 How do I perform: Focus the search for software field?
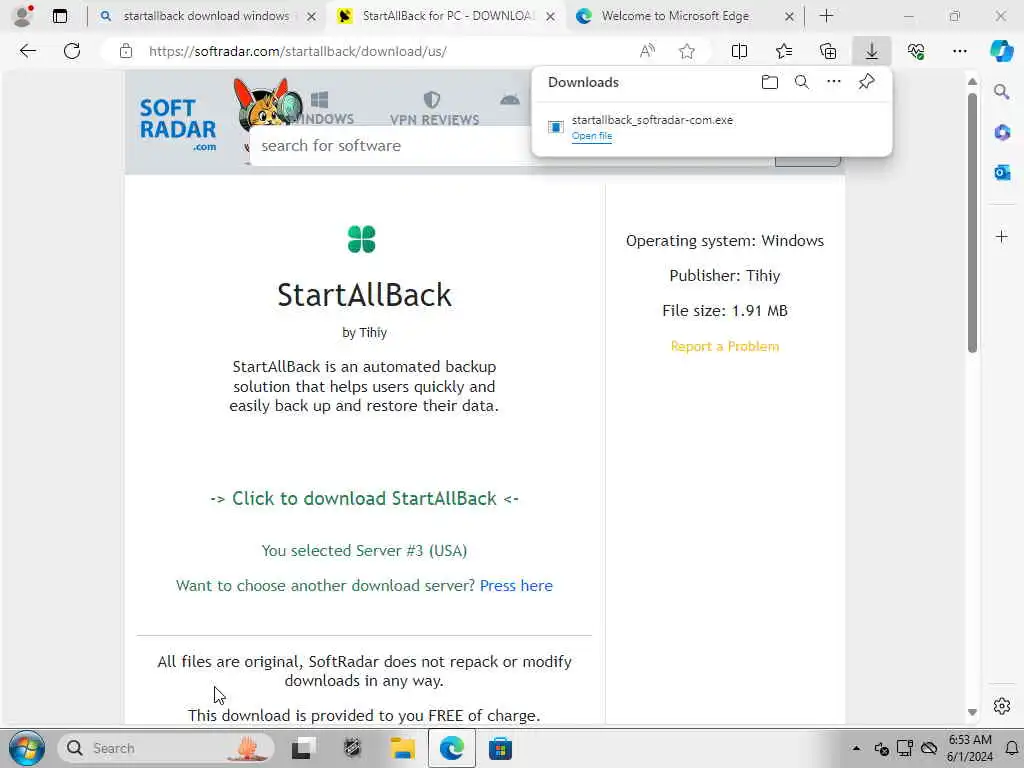(x=392, y=146)
